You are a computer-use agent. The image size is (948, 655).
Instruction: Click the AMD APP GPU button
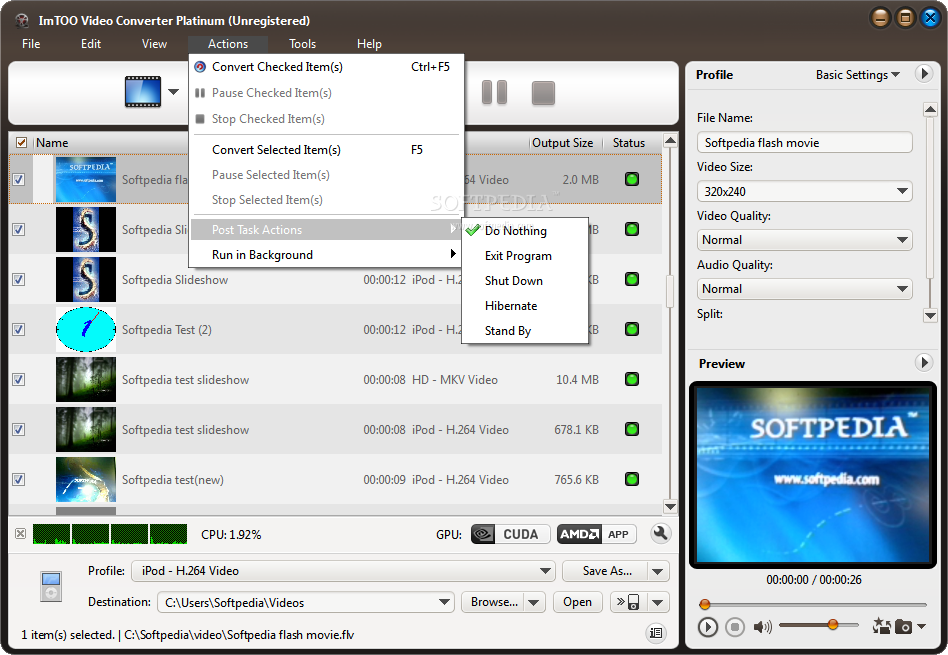pos(596,534)
